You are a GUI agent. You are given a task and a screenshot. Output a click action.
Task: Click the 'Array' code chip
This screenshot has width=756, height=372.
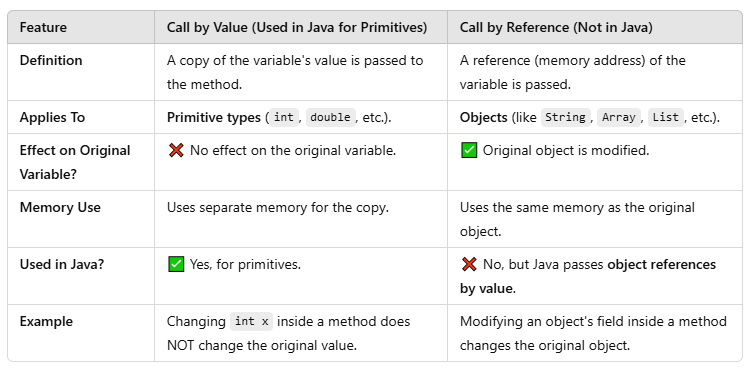coord(619,117)
